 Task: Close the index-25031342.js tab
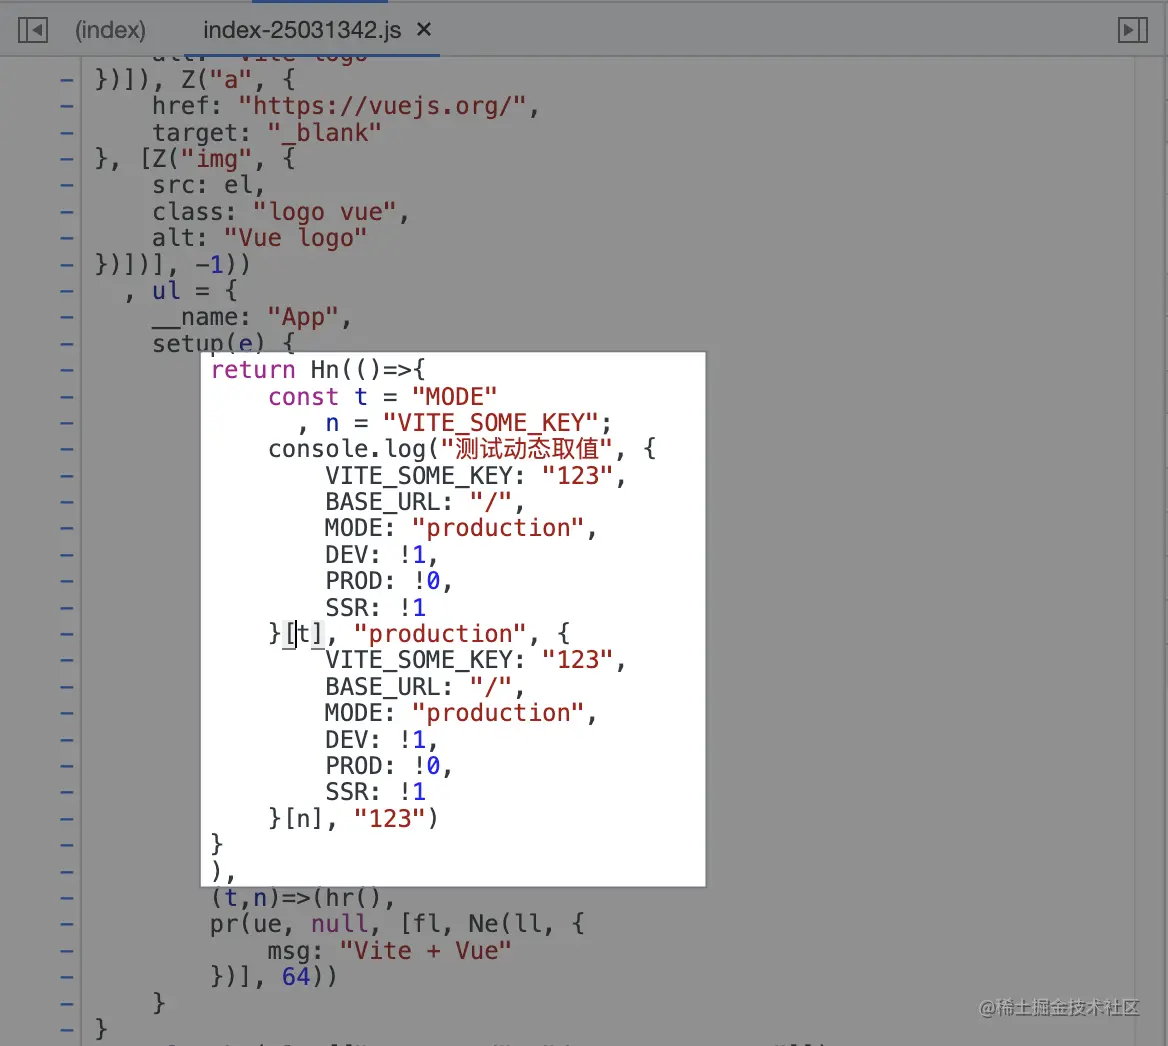424,29
